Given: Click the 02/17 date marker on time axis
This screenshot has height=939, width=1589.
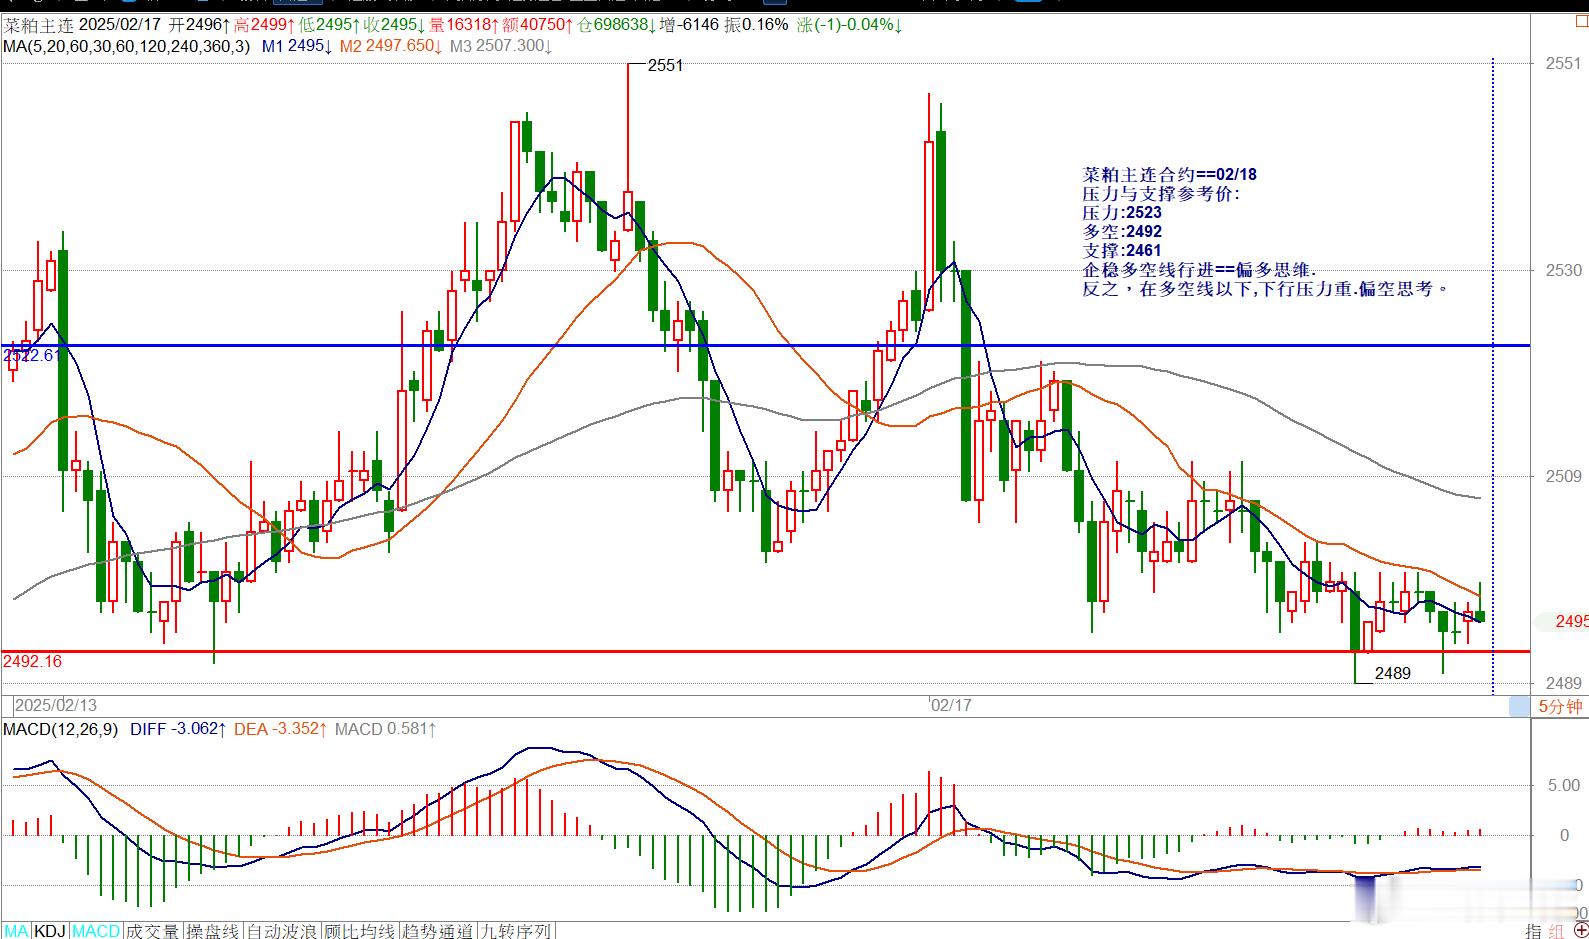Looking at the screenshot, I should coord(951,705).
